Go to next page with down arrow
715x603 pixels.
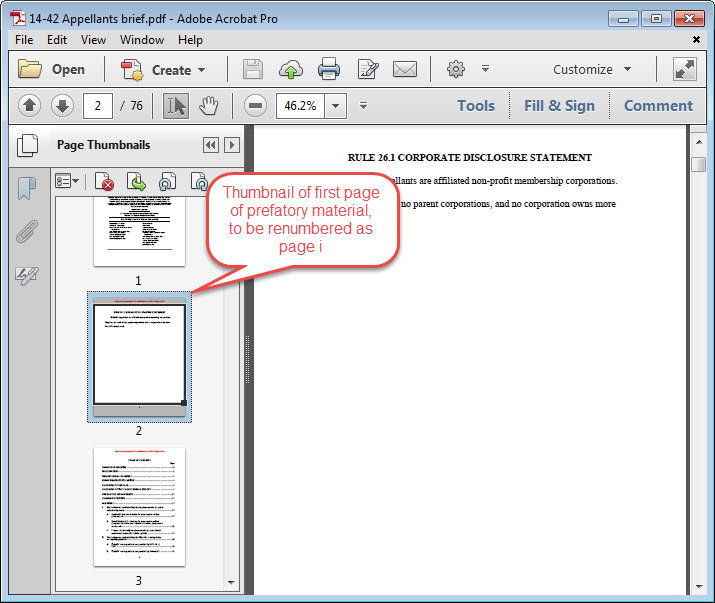tap(62, 105)
